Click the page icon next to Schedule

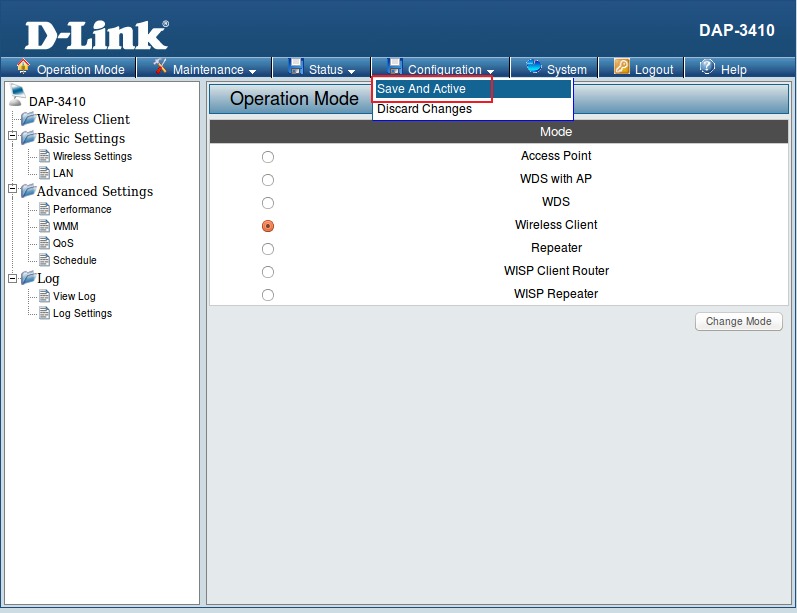pos(44,260)
